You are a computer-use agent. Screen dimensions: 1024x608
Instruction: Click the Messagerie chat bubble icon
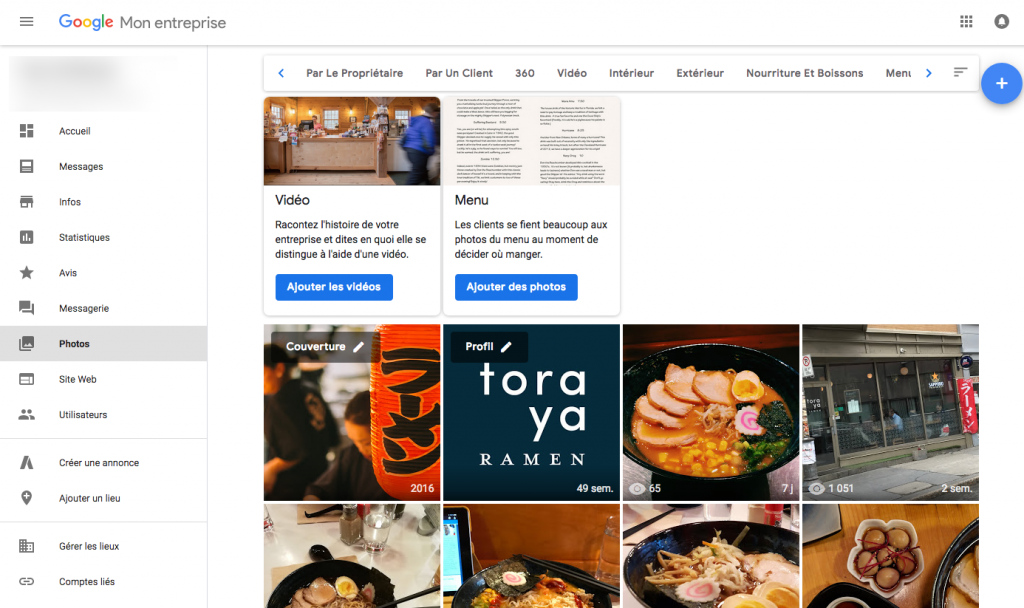26,308
